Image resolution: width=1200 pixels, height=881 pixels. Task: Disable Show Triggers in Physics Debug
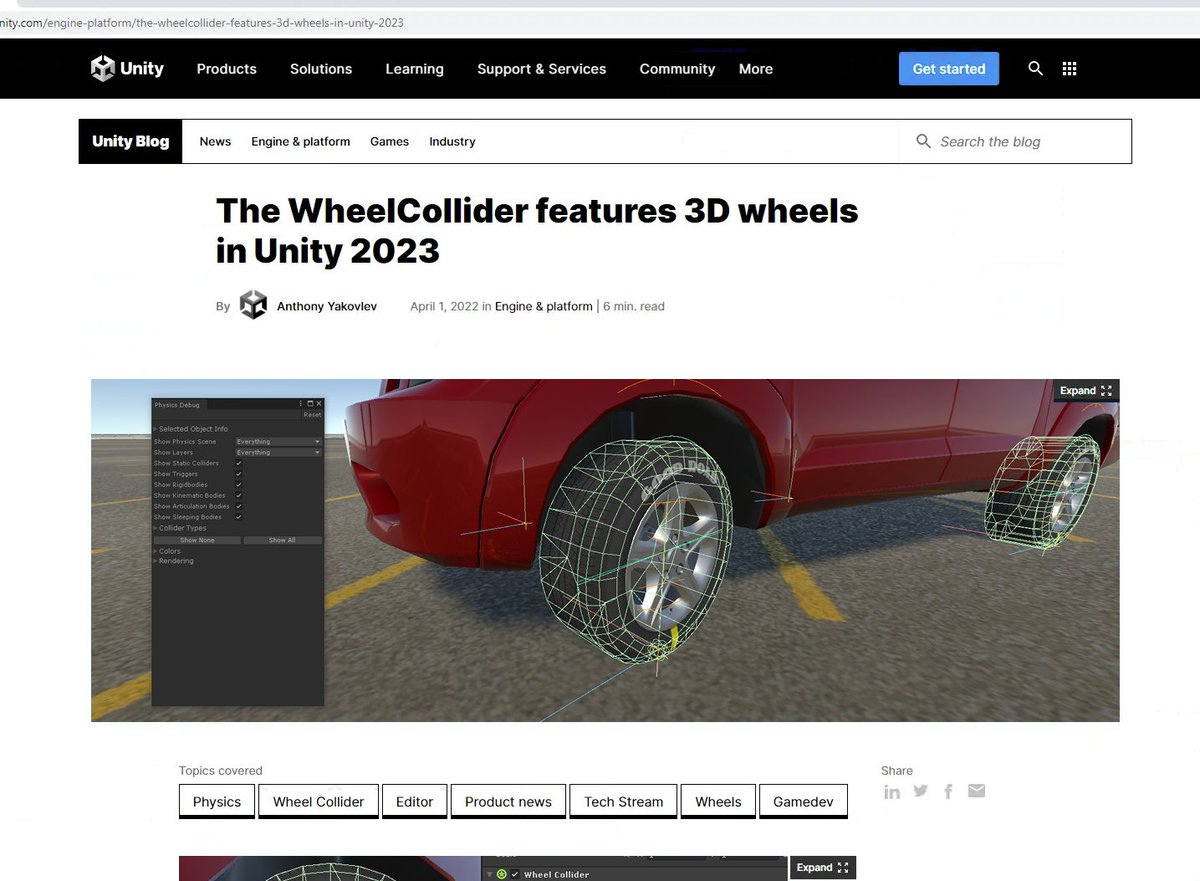tap(239, 474)
